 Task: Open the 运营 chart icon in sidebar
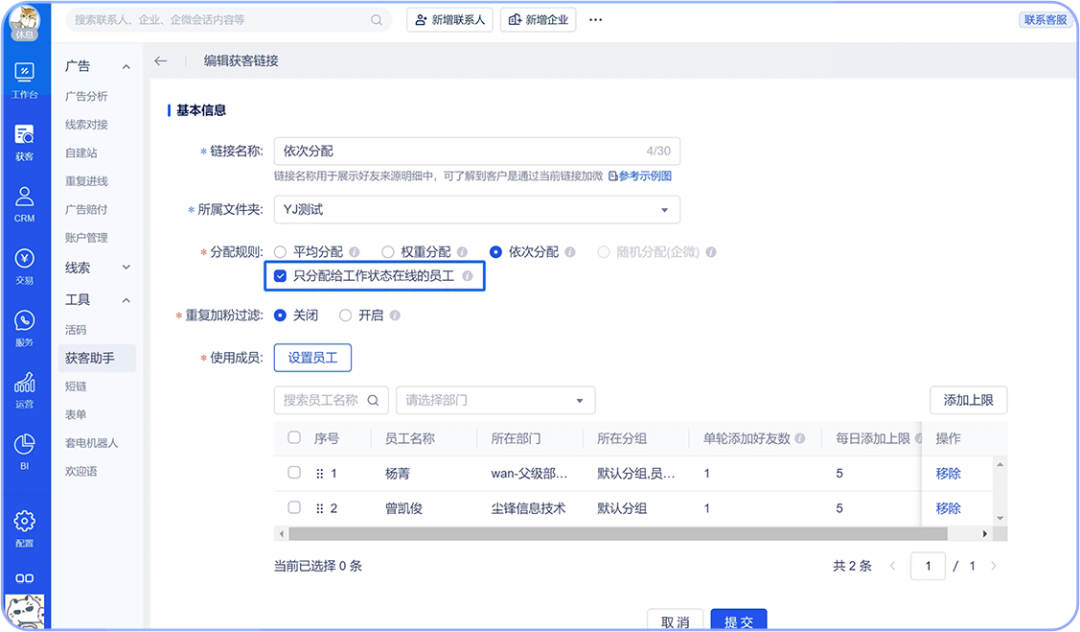point(24,390)
